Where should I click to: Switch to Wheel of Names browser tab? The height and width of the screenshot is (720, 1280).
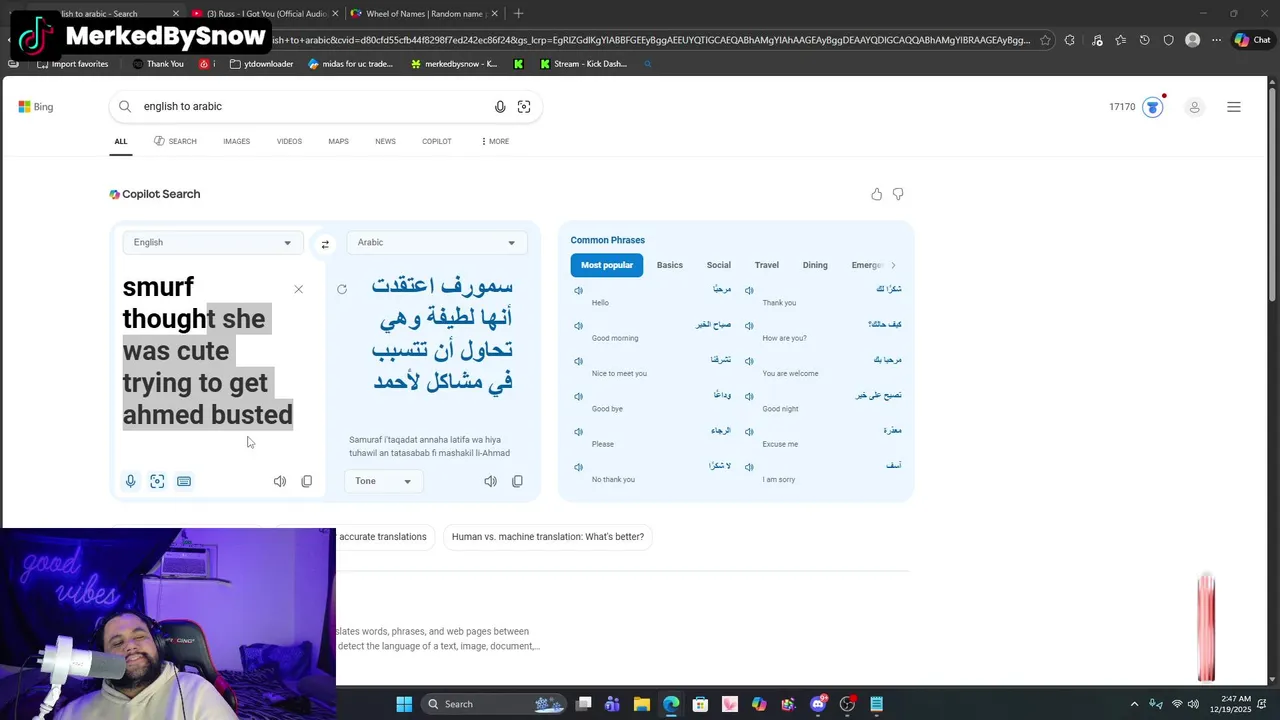(x=424, y=14)
